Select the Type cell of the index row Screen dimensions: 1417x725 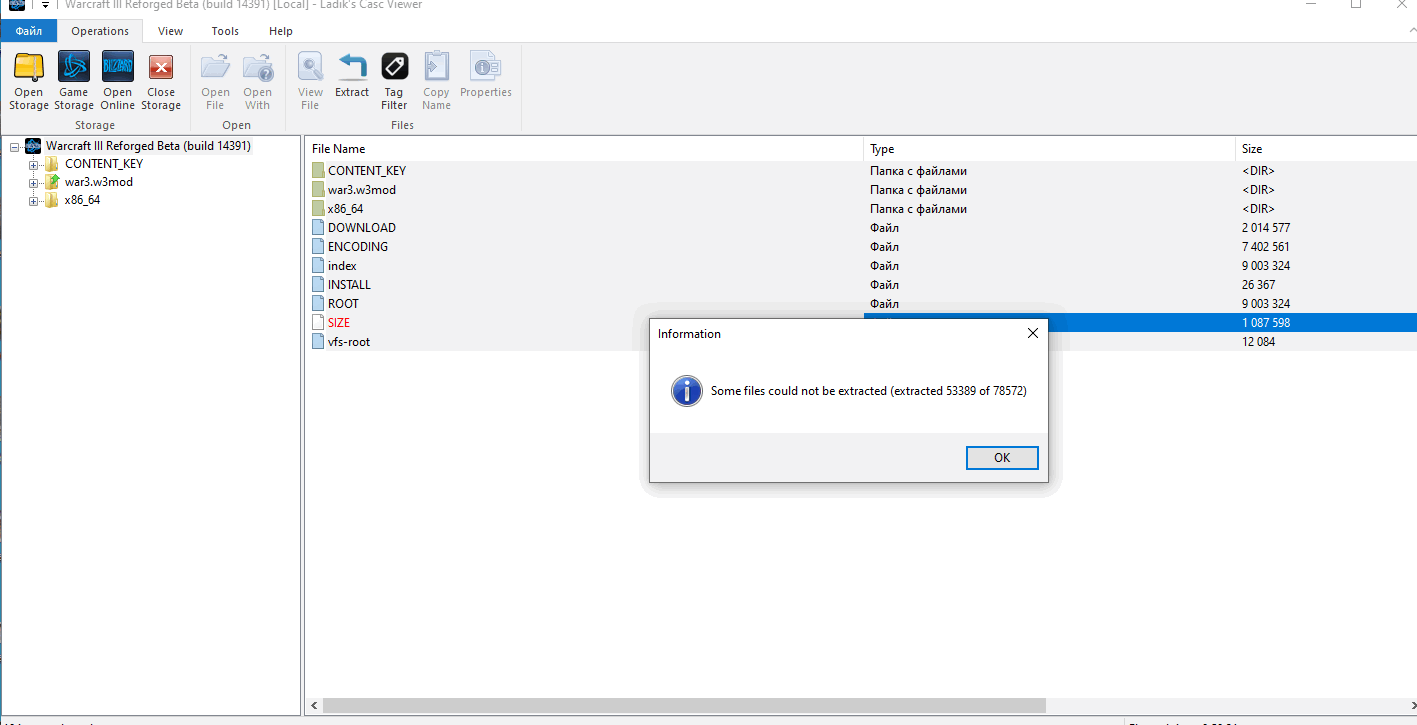tap(884, 265)
